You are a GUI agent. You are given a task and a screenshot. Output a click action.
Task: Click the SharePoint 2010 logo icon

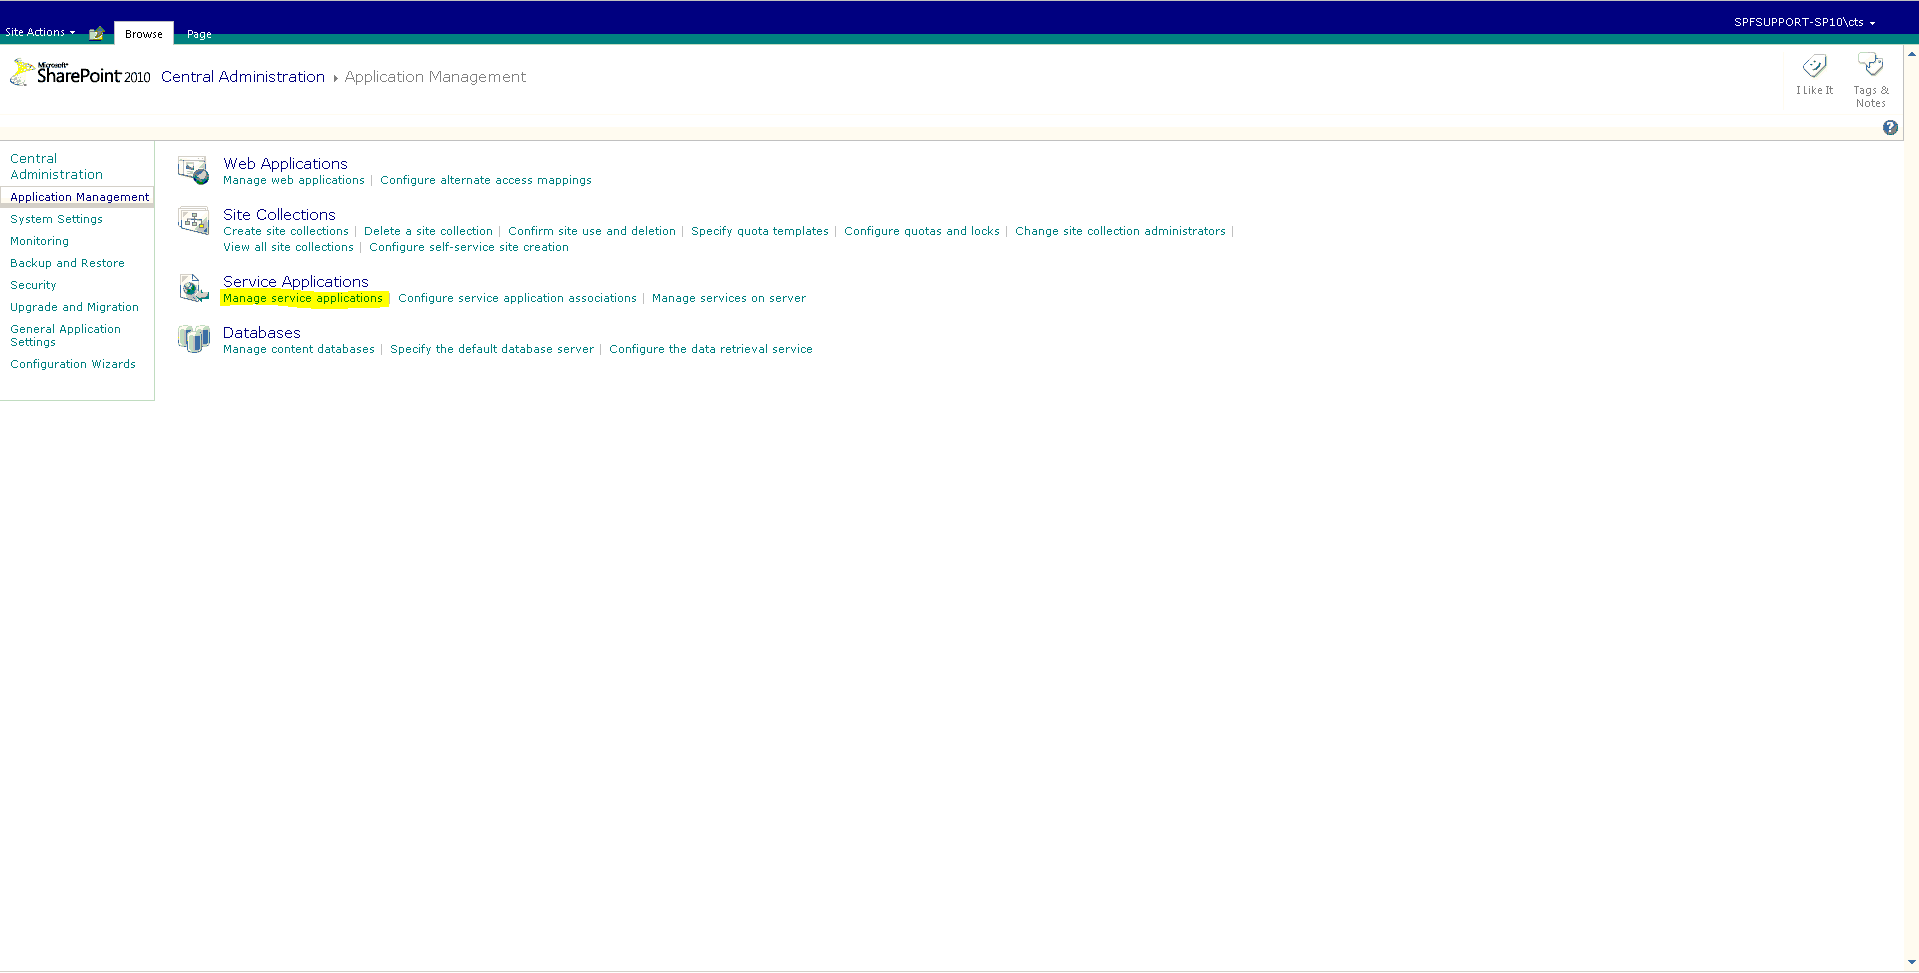(x=80, y=73)
